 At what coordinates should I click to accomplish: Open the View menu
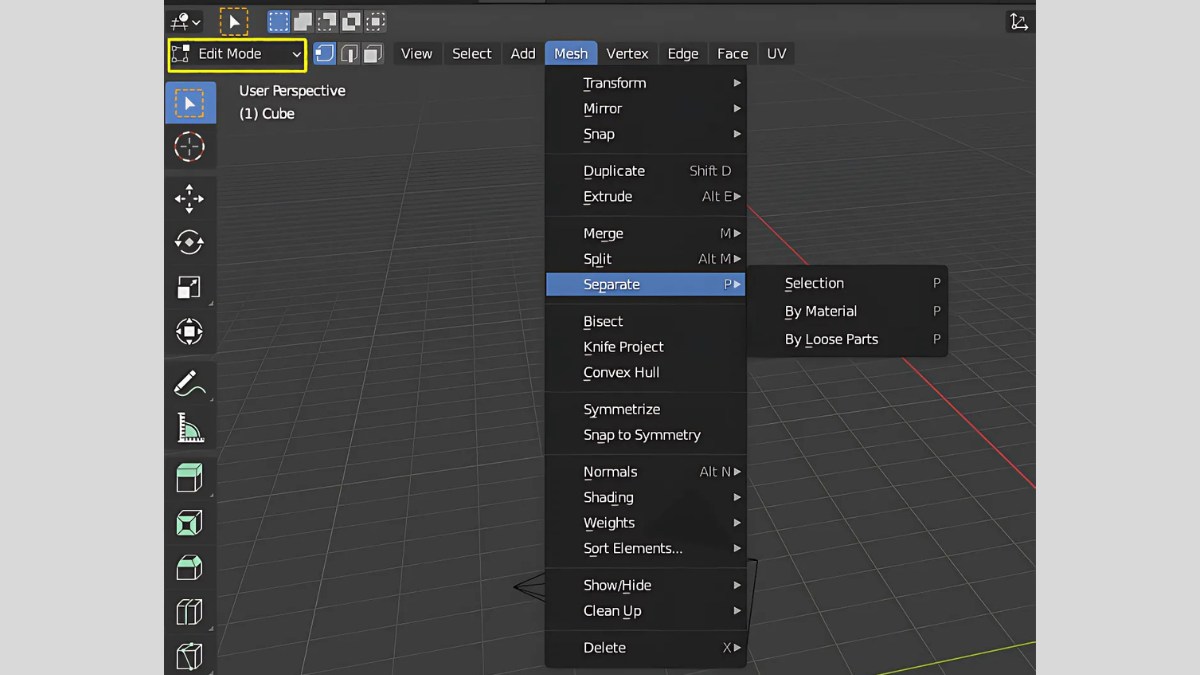click(x=417, y=54)
